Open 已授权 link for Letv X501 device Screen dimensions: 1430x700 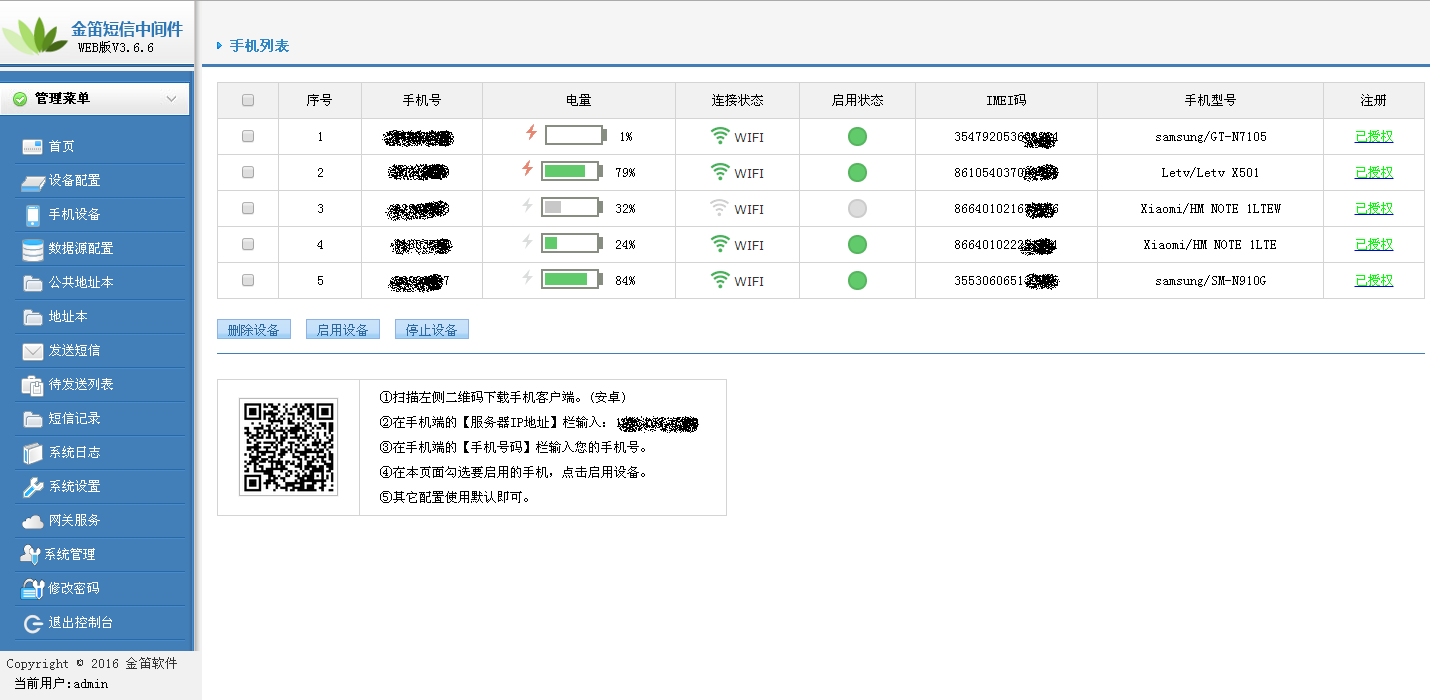[x=1374, y=172]
